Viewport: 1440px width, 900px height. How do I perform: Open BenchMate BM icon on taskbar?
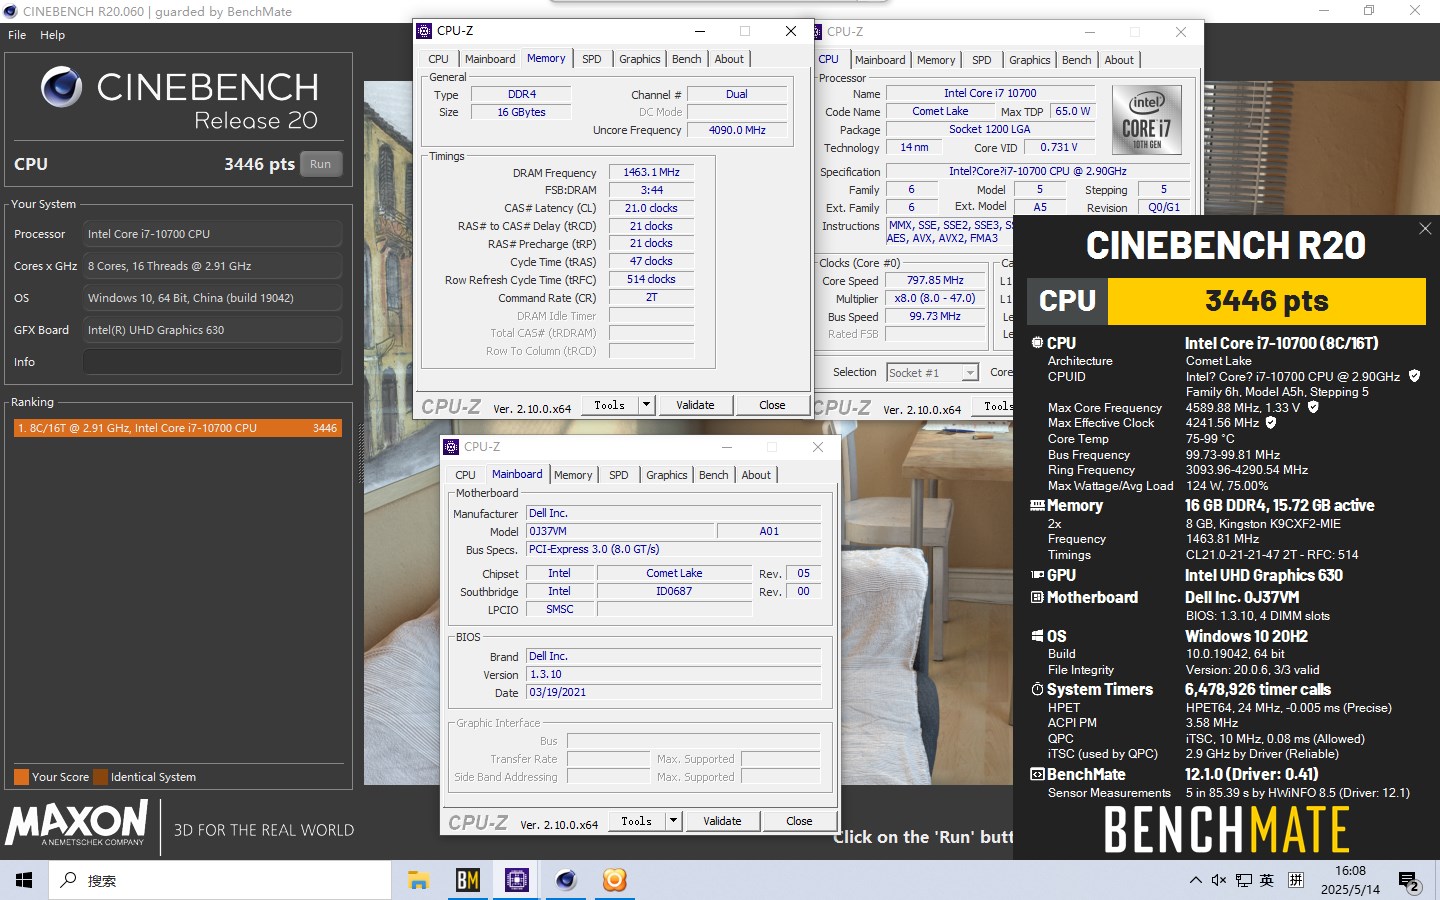467,880
